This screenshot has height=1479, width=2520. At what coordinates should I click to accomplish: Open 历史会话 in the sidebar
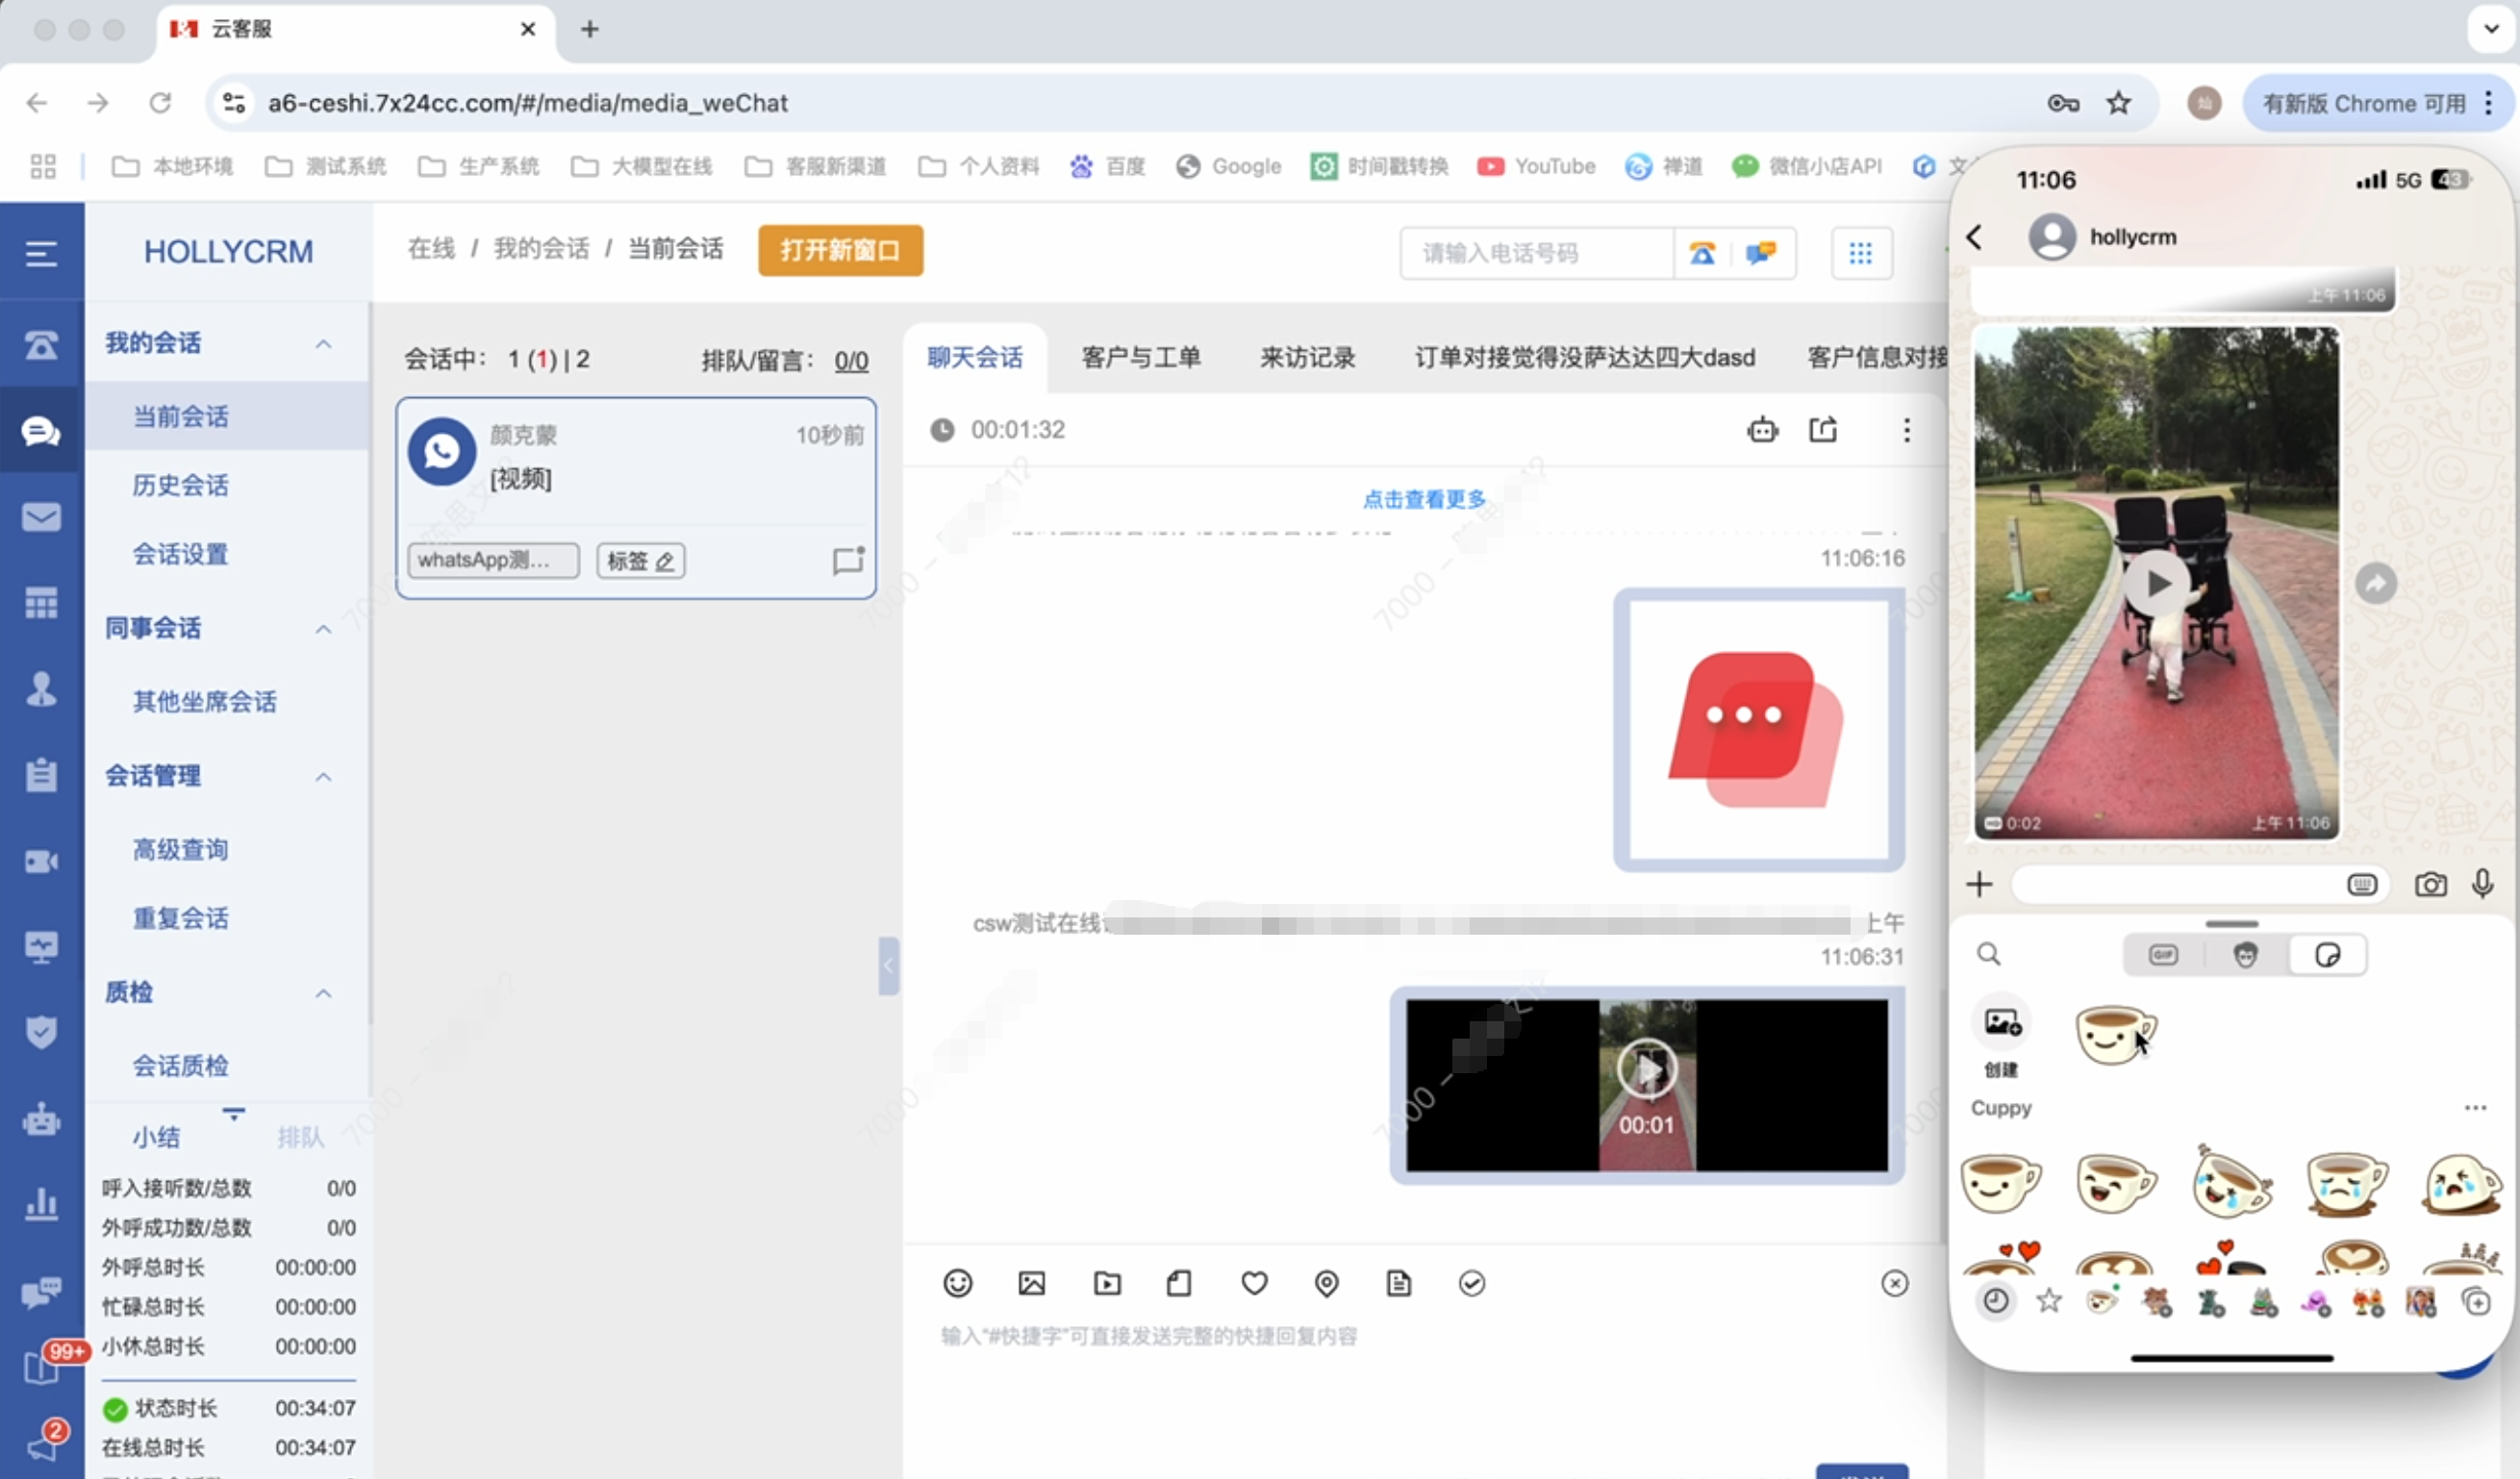coord(180,485)
